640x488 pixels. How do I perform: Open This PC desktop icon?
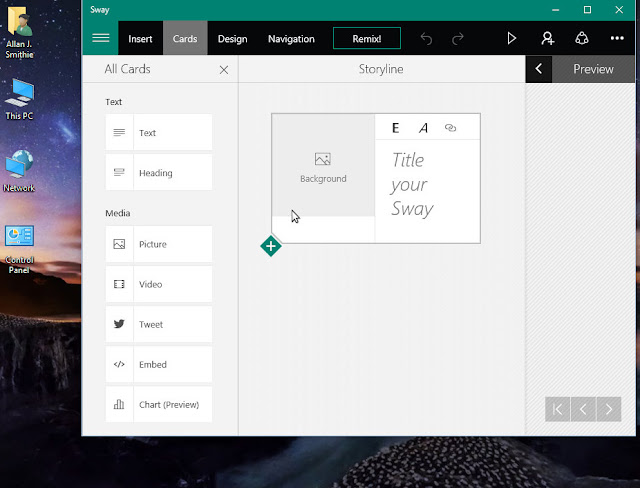click(x=20, y=99)
